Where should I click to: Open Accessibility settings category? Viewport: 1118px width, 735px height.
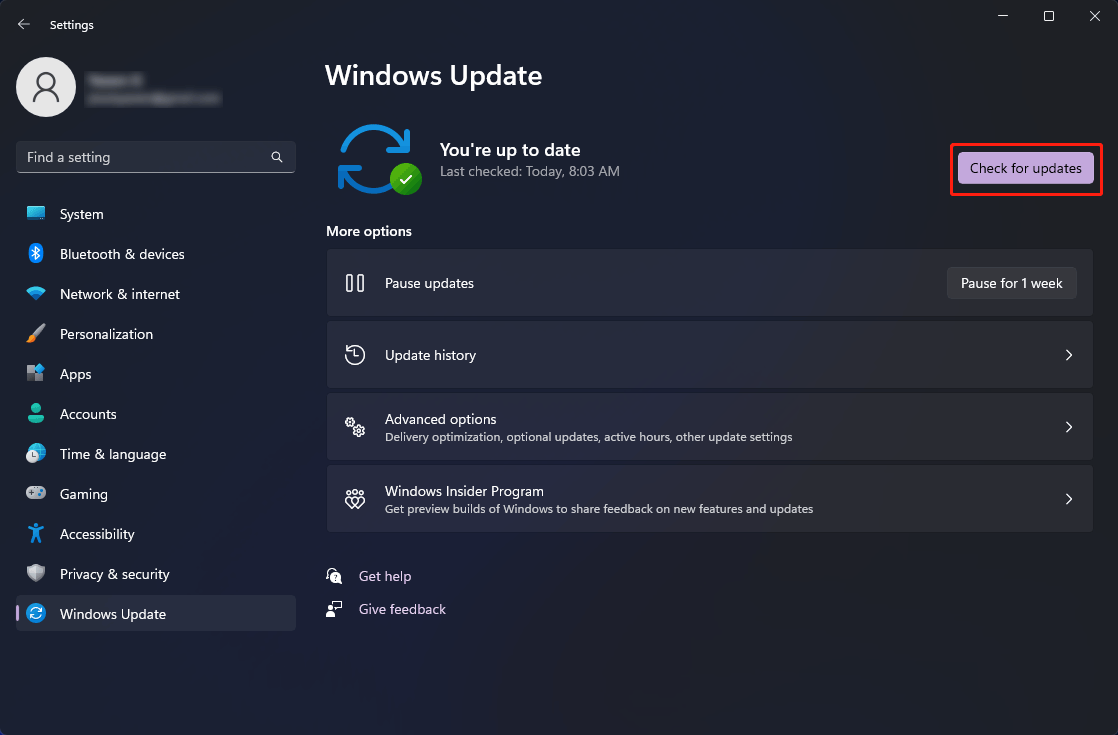155,534
